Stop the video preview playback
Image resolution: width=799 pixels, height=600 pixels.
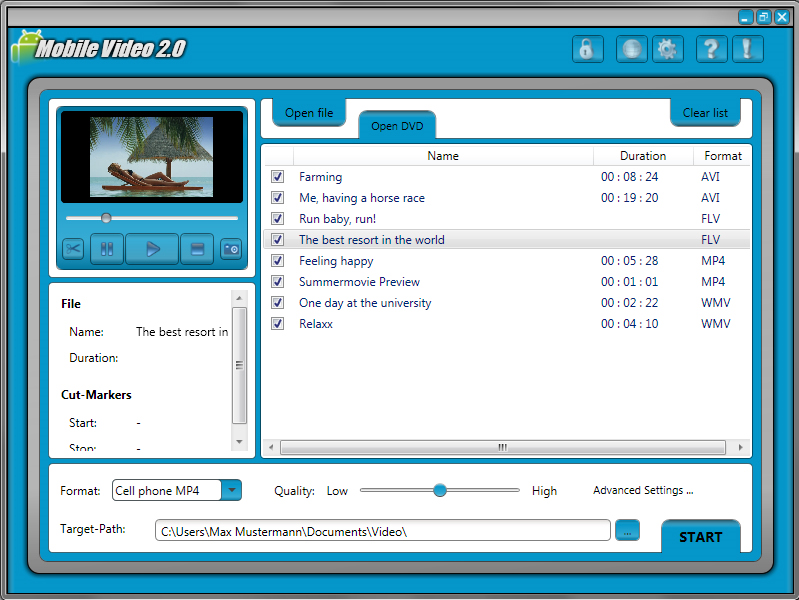pos(197,249)
